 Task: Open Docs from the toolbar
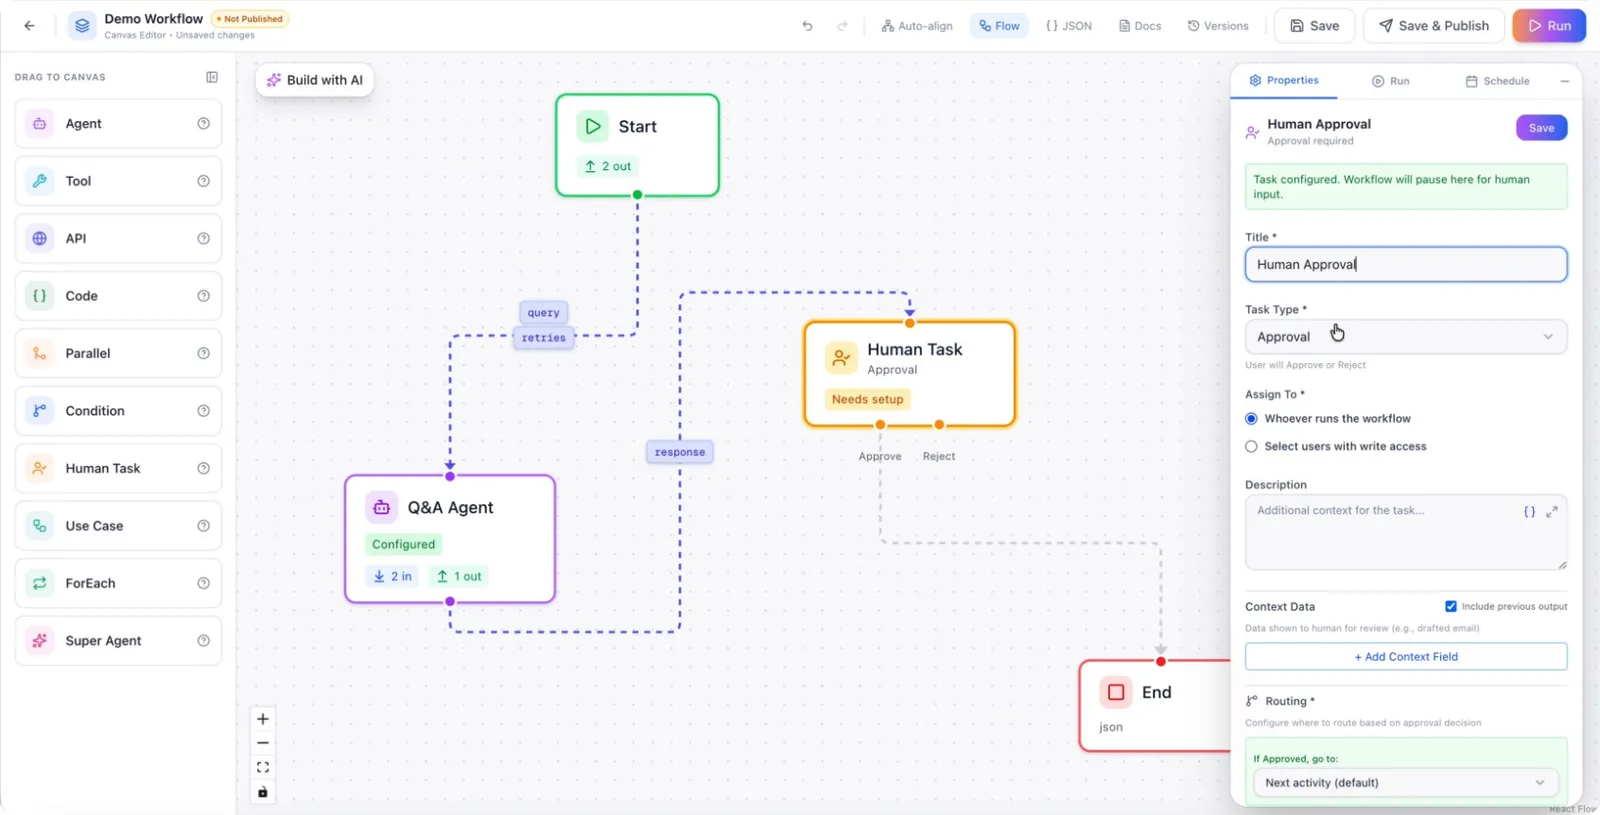click(1140, 26)
